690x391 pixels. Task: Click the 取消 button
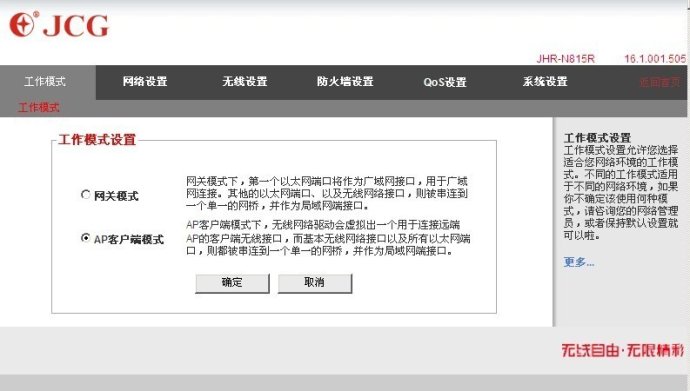click(x=315, y=283)
